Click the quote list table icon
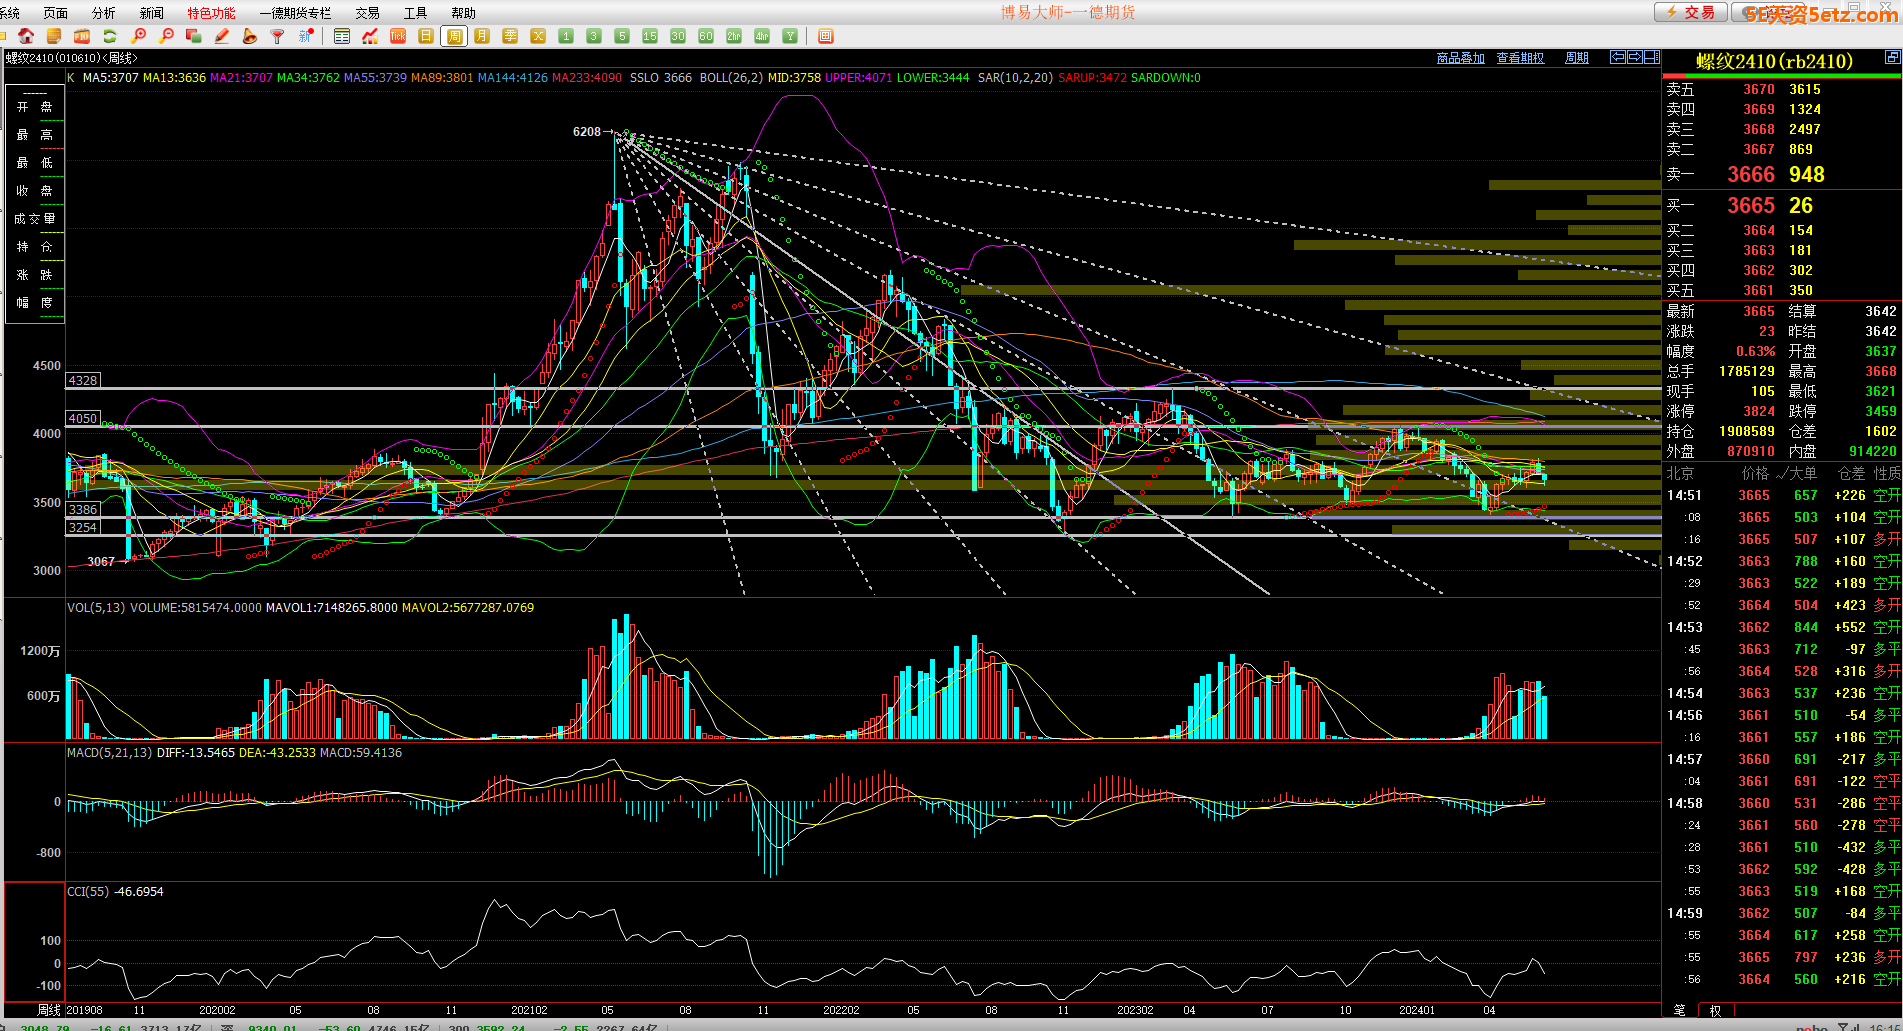The height and width of the screenshot is (1031, 1903). pos(342,36)
